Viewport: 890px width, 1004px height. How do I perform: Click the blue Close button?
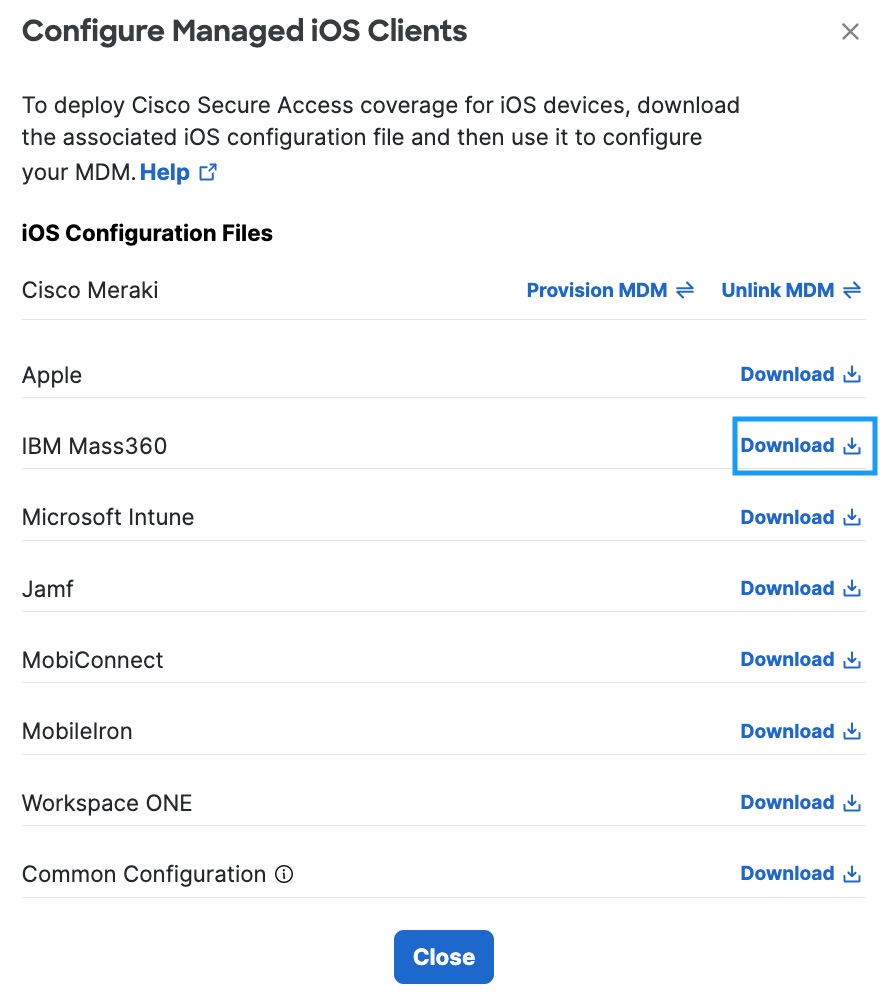(x=444, y=957)
